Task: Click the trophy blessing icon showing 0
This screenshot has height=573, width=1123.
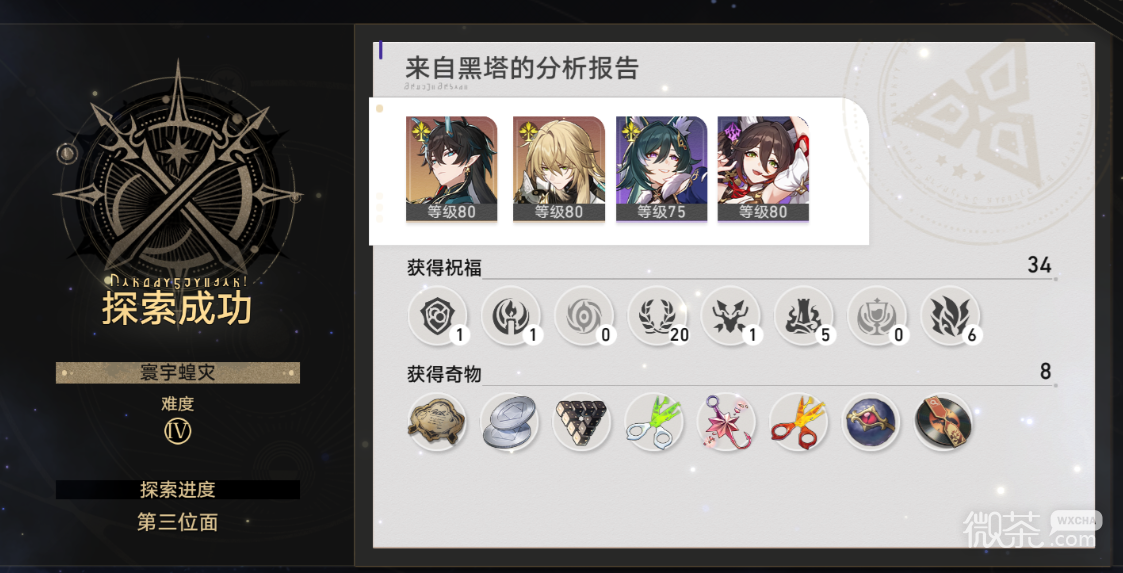Action: (x=877, y=316)
